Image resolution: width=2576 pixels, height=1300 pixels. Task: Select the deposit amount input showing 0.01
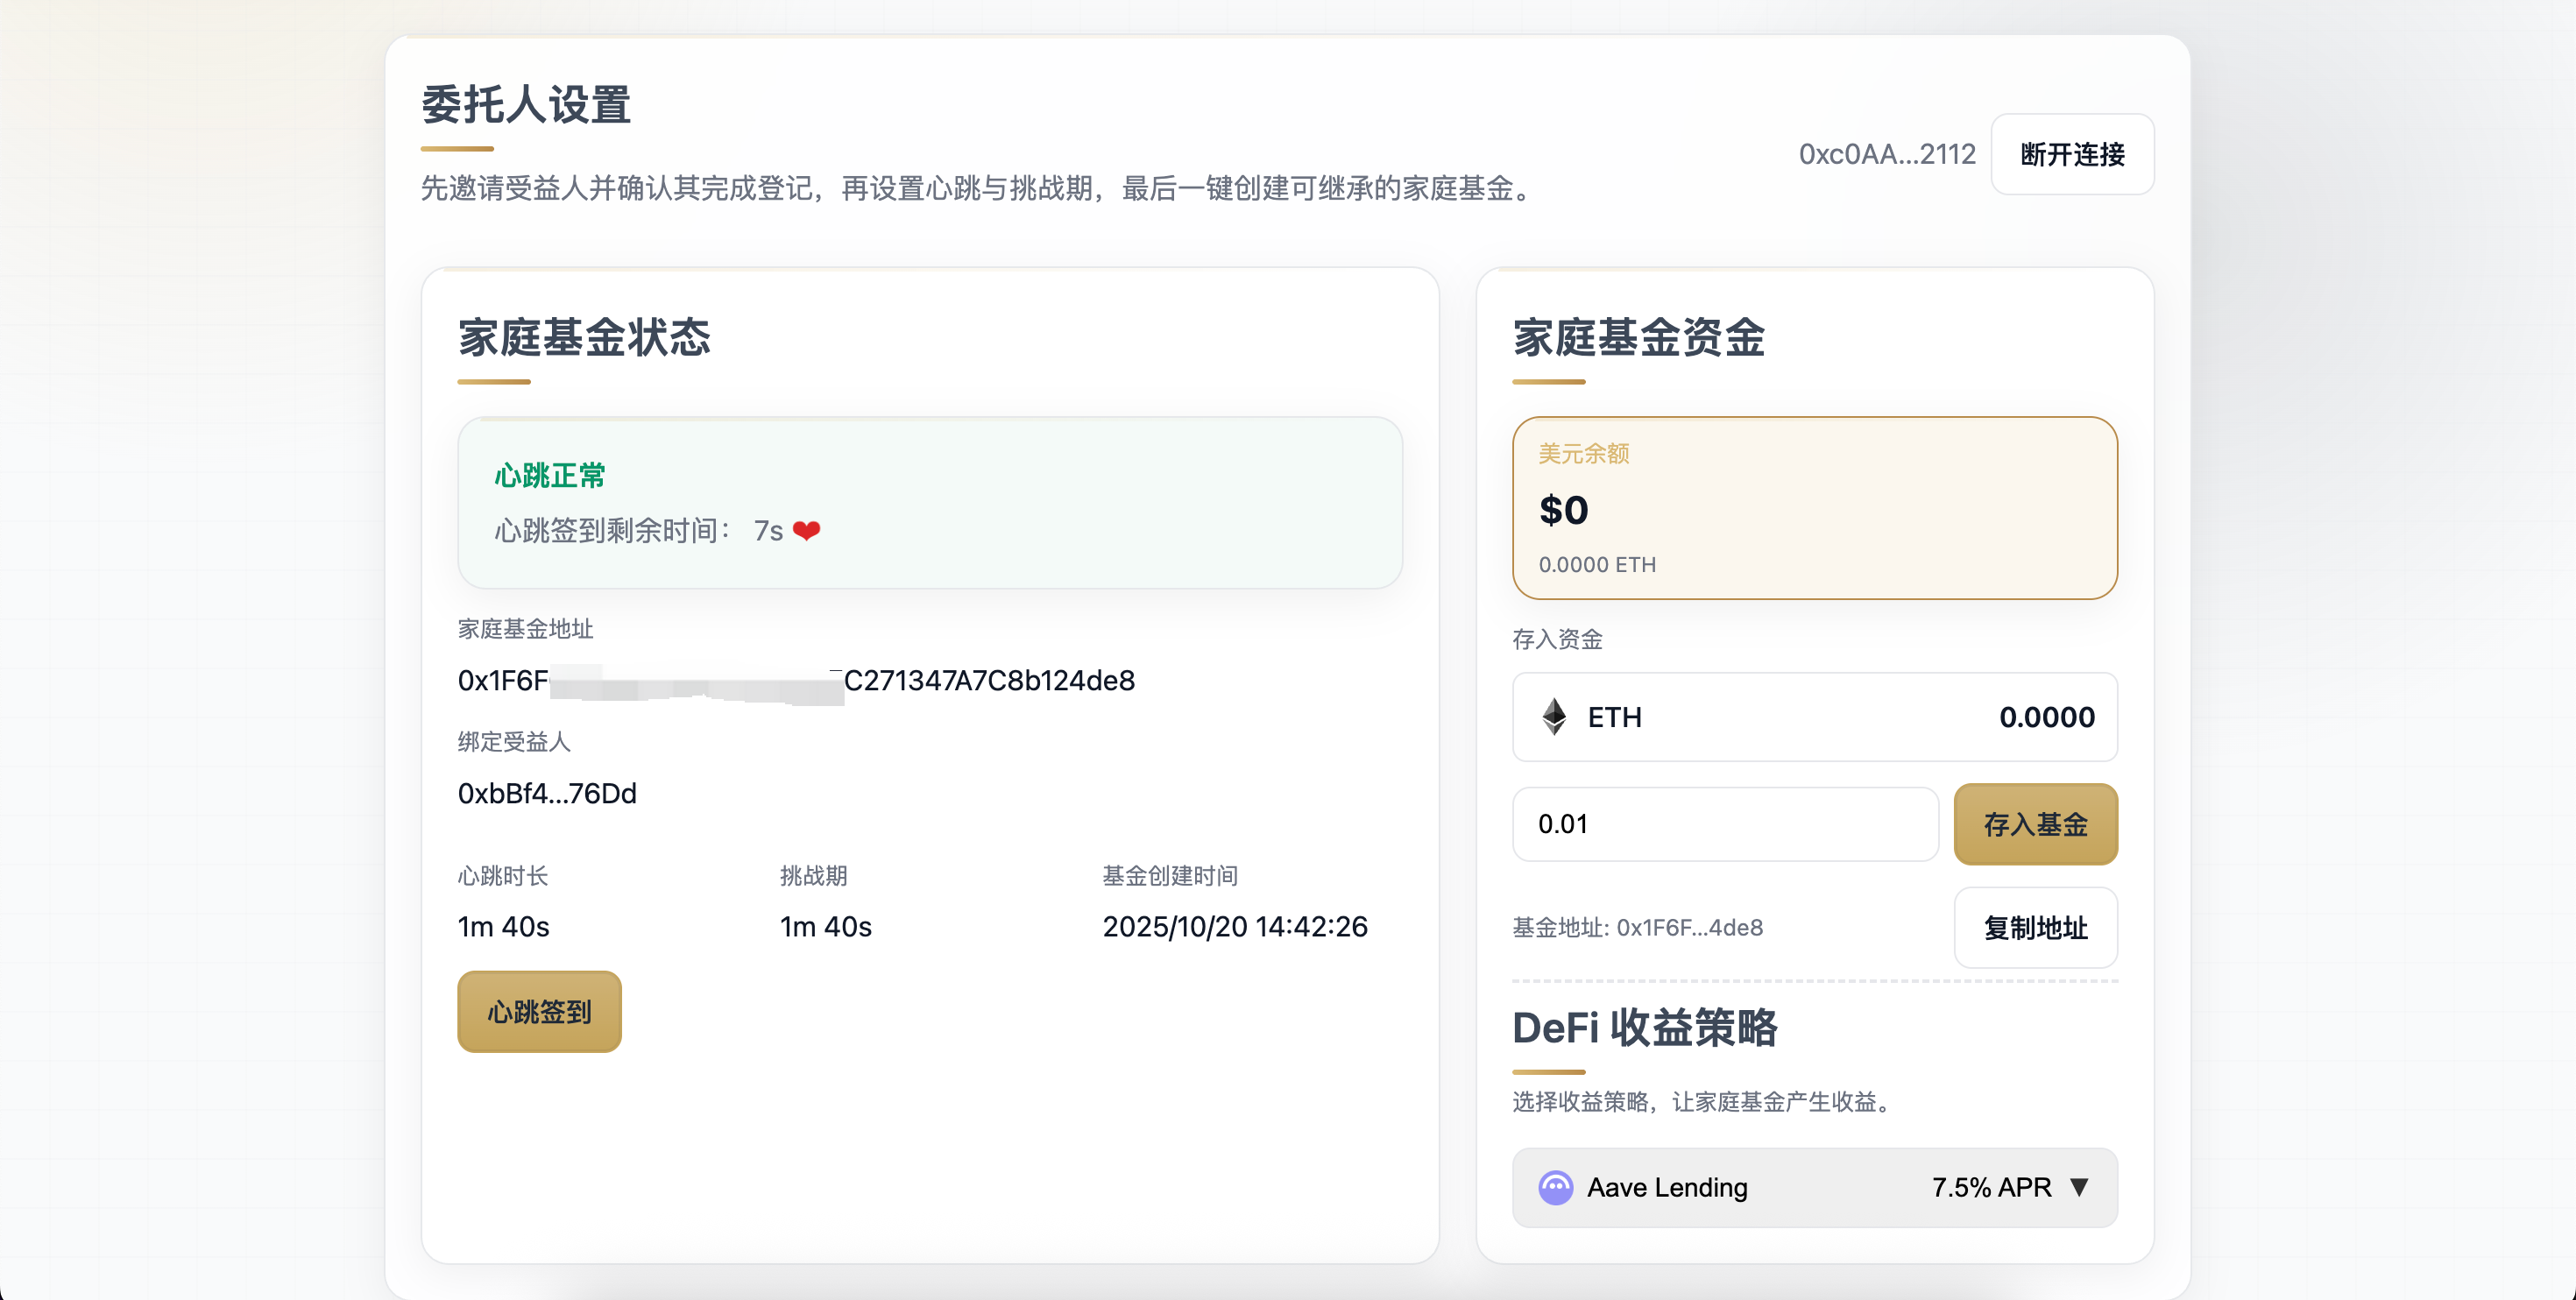click(x=1724, y=824)
